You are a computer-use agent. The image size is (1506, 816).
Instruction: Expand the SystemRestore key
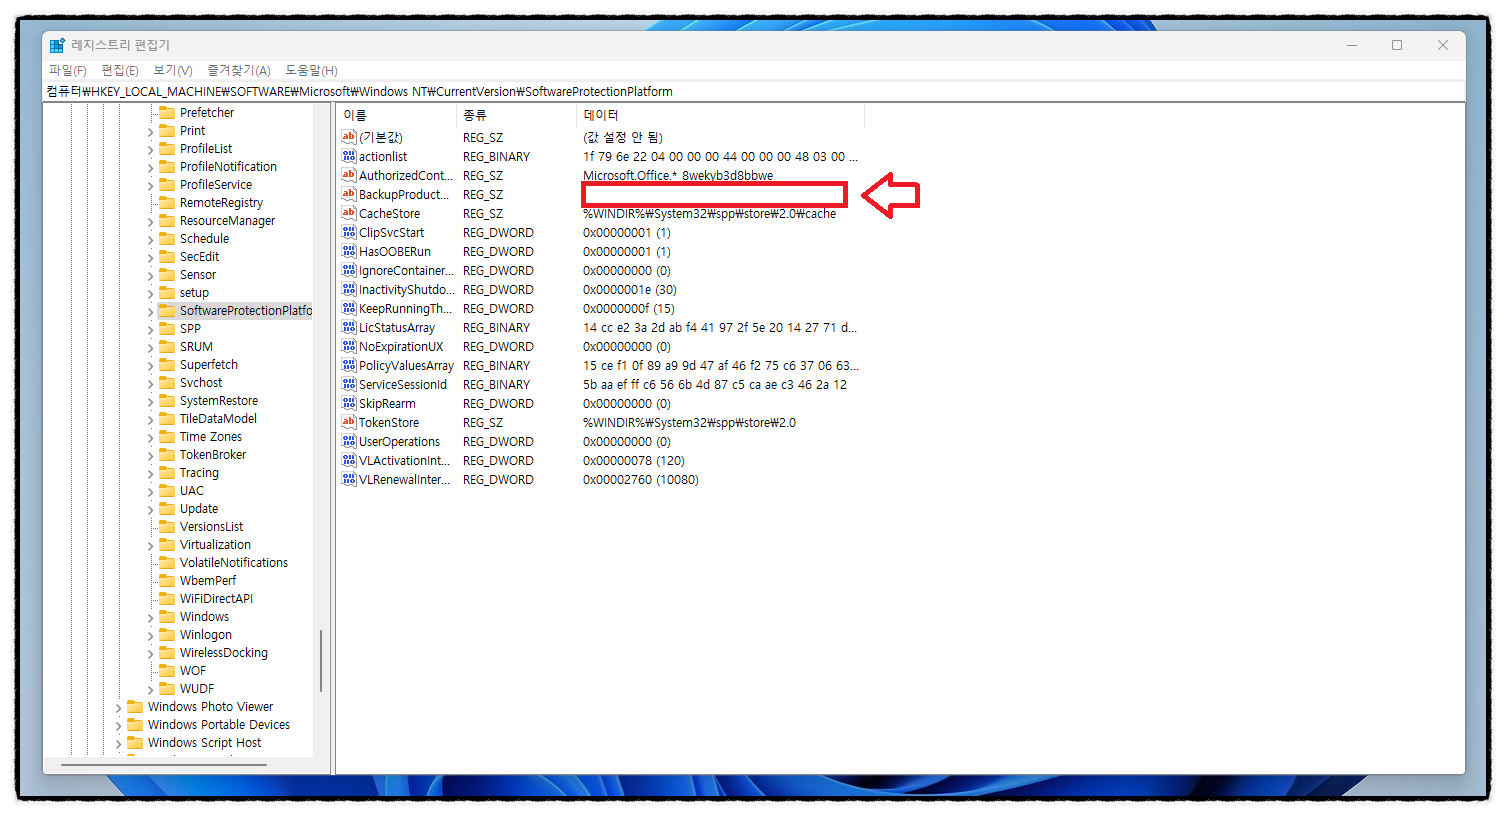tap(151, 402)
